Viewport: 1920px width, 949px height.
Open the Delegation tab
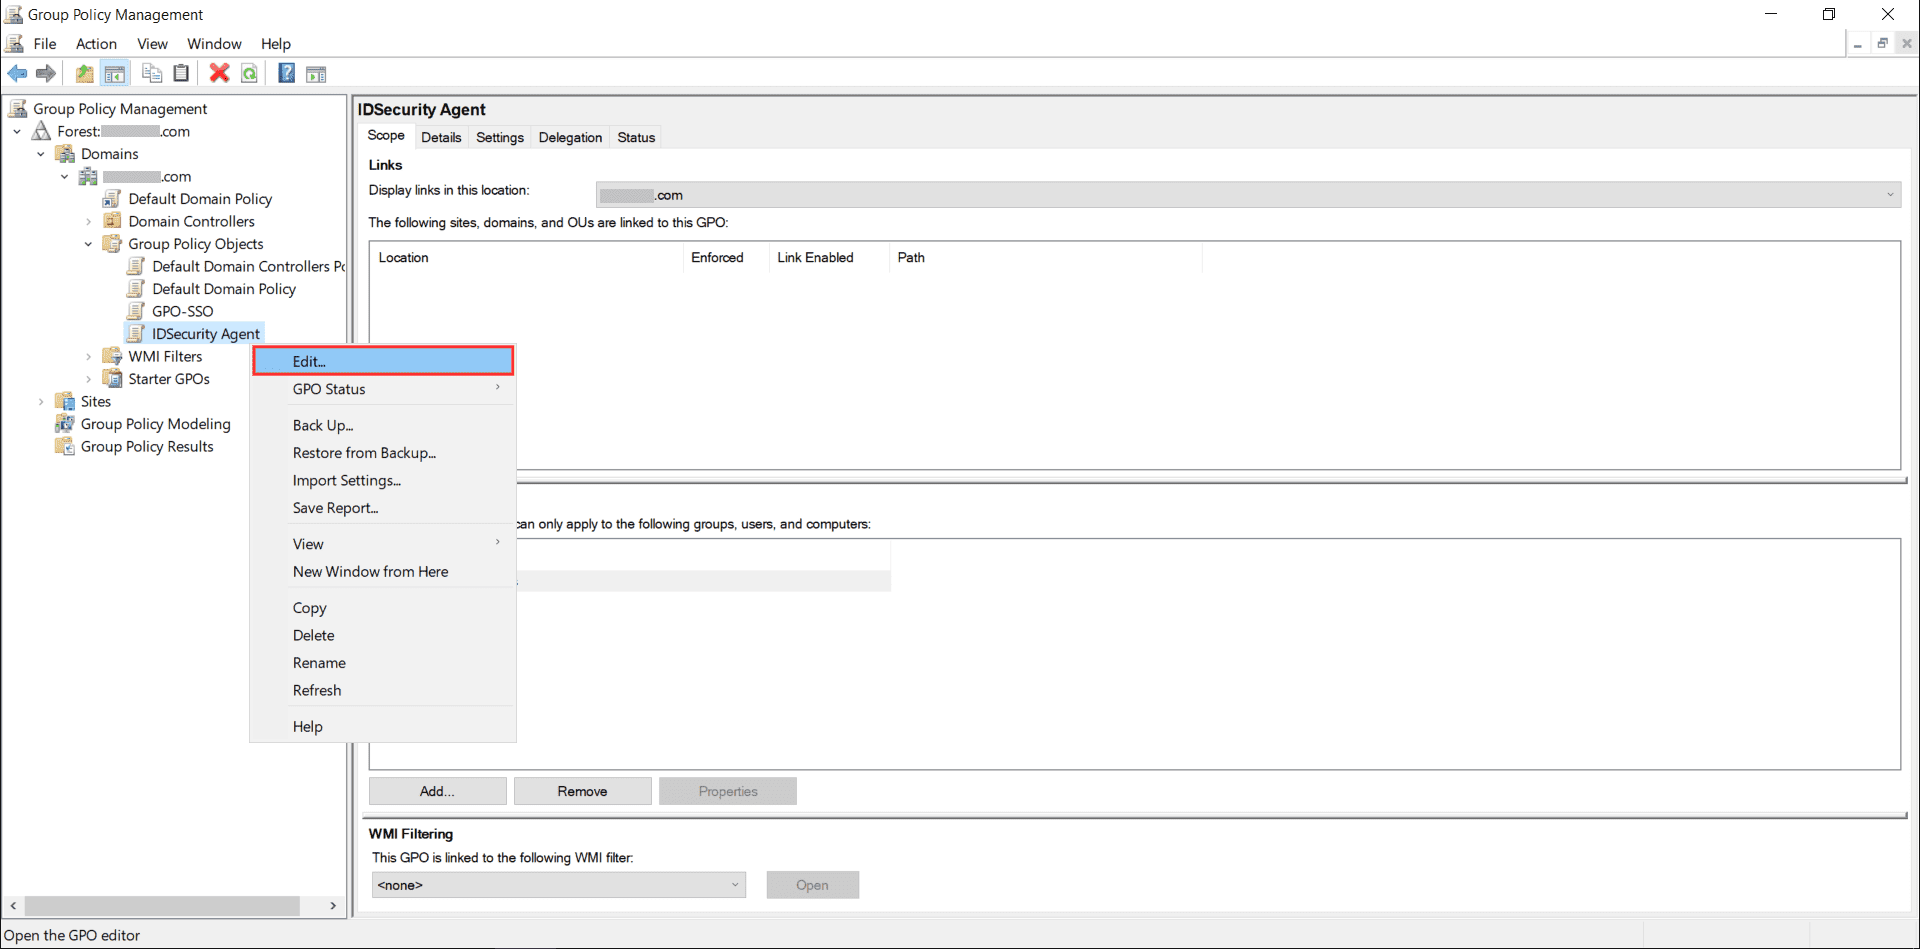(x=570, y=137)
